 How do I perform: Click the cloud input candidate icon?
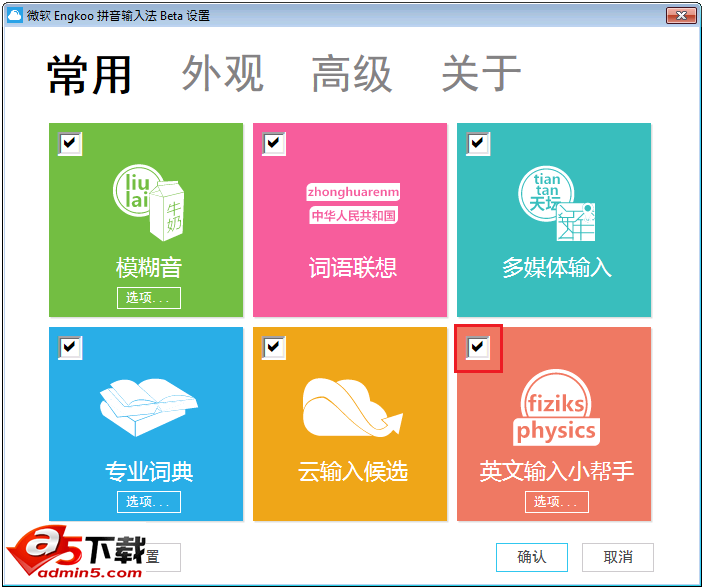(x=353, y=407)
